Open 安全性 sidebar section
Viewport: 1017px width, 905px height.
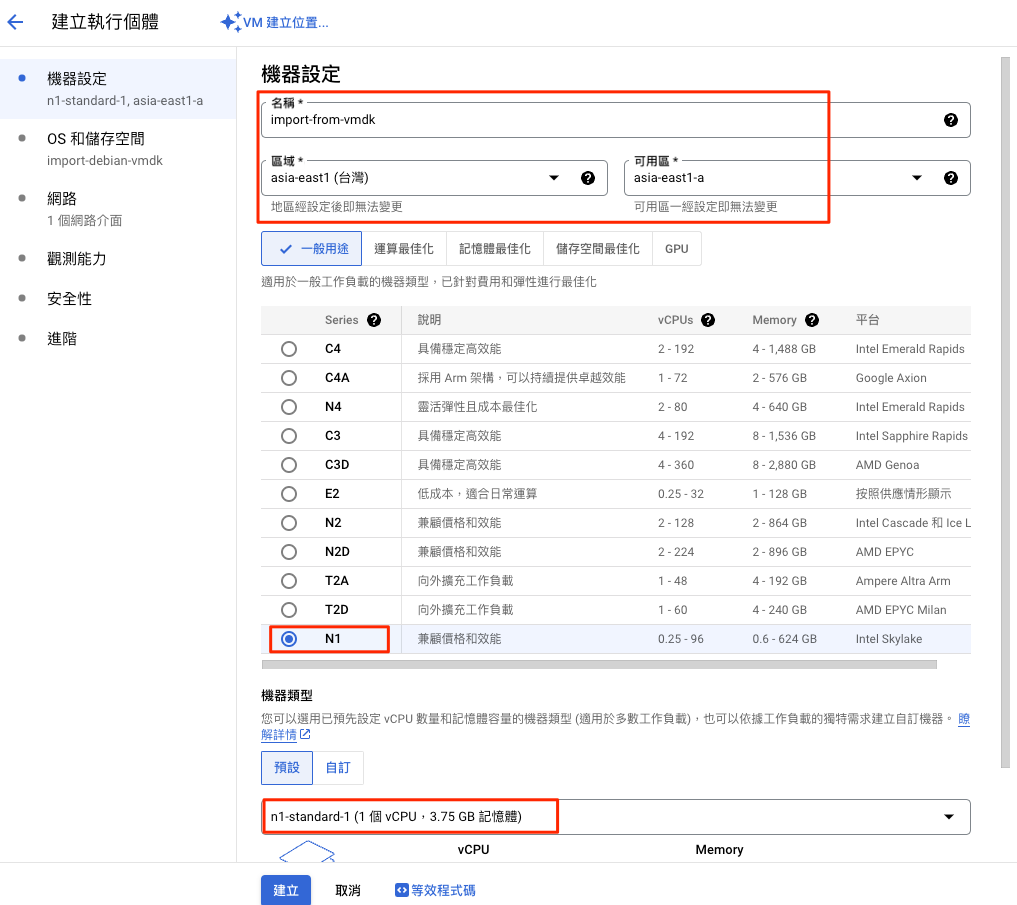(x=118, y=298)
